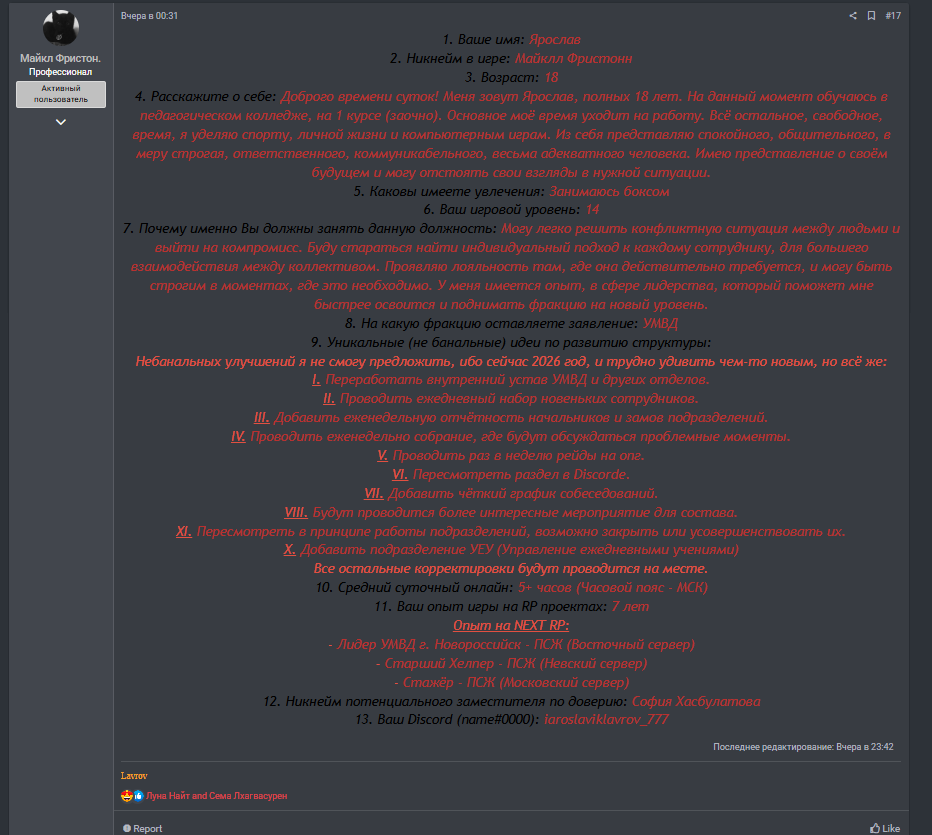Report this post

pos(142,828)
